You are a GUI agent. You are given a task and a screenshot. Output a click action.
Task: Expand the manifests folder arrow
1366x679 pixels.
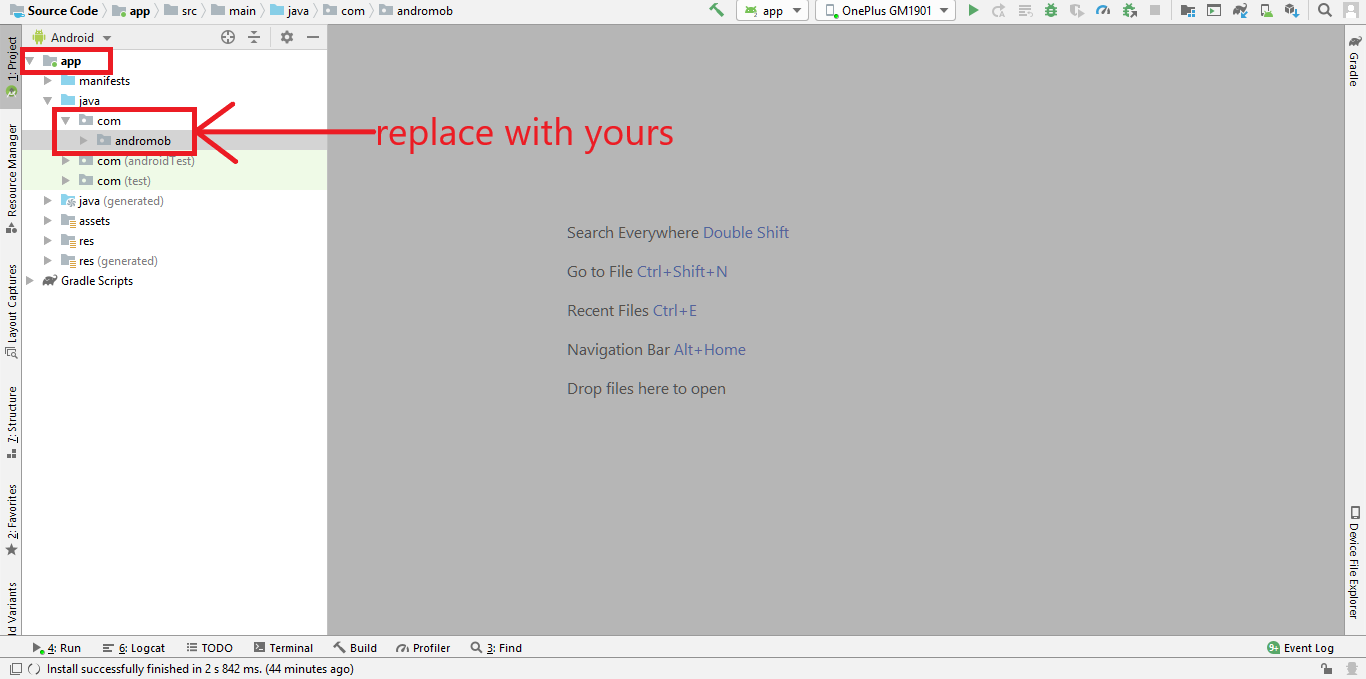pos(47,81)
